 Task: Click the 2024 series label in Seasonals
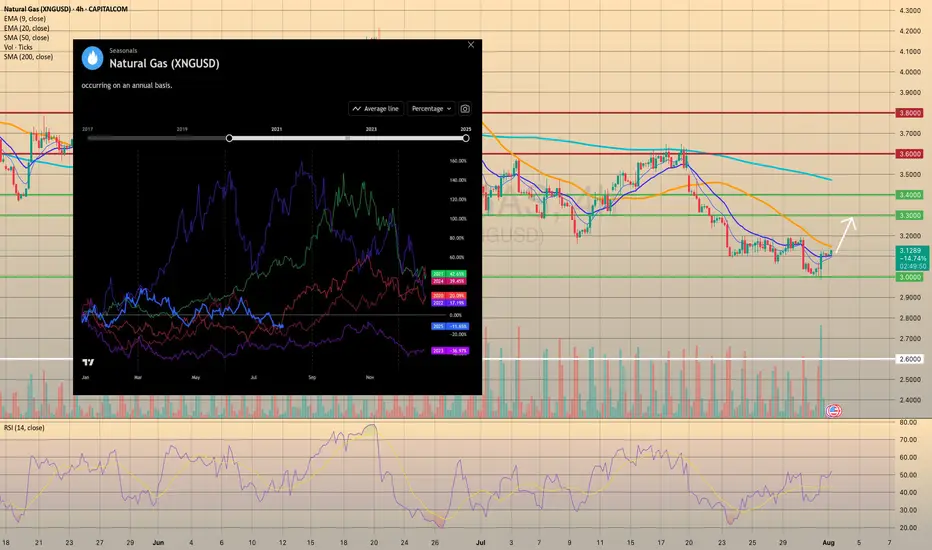click(449, 281)
